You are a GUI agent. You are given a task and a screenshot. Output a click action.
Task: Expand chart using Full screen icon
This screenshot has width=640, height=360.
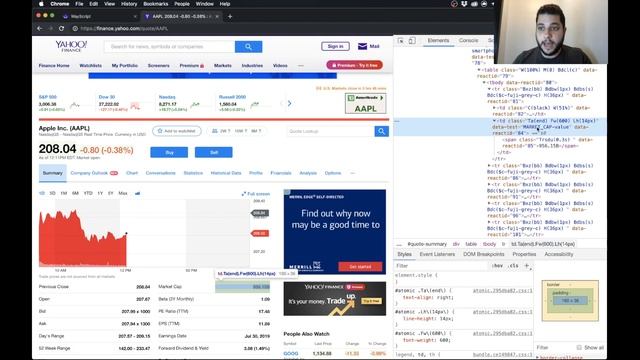244,194
